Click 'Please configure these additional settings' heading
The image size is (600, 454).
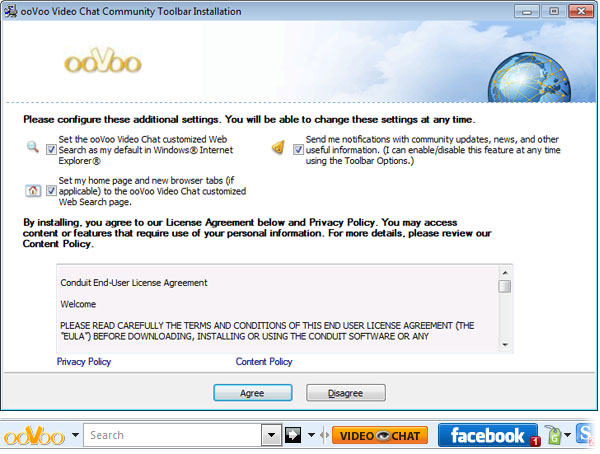tap(249, 119)
